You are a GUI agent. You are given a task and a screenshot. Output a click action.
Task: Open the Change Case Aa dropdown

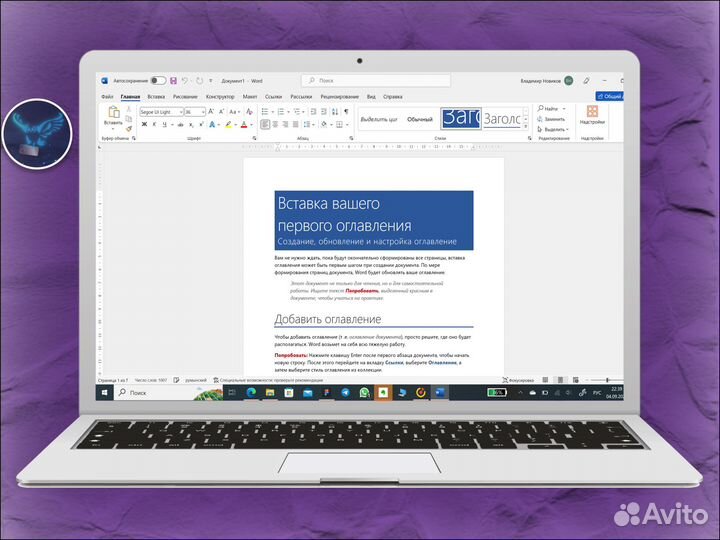235,112
